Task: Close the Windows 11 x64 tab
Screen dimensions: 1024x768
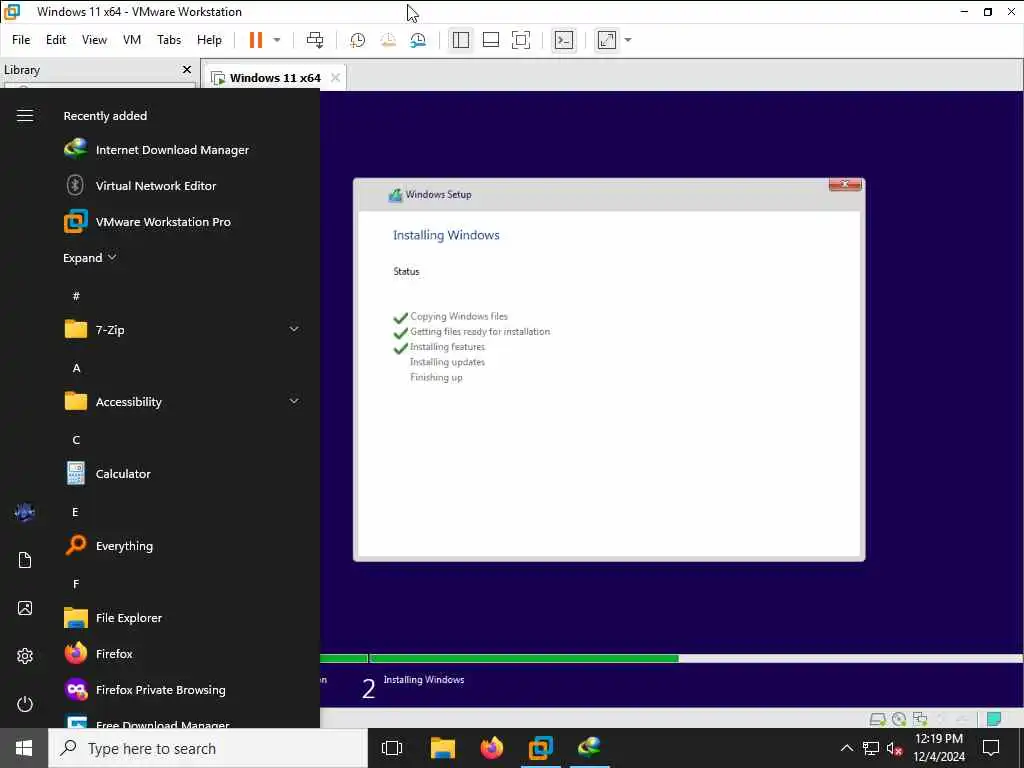Action: pos(335,78)
